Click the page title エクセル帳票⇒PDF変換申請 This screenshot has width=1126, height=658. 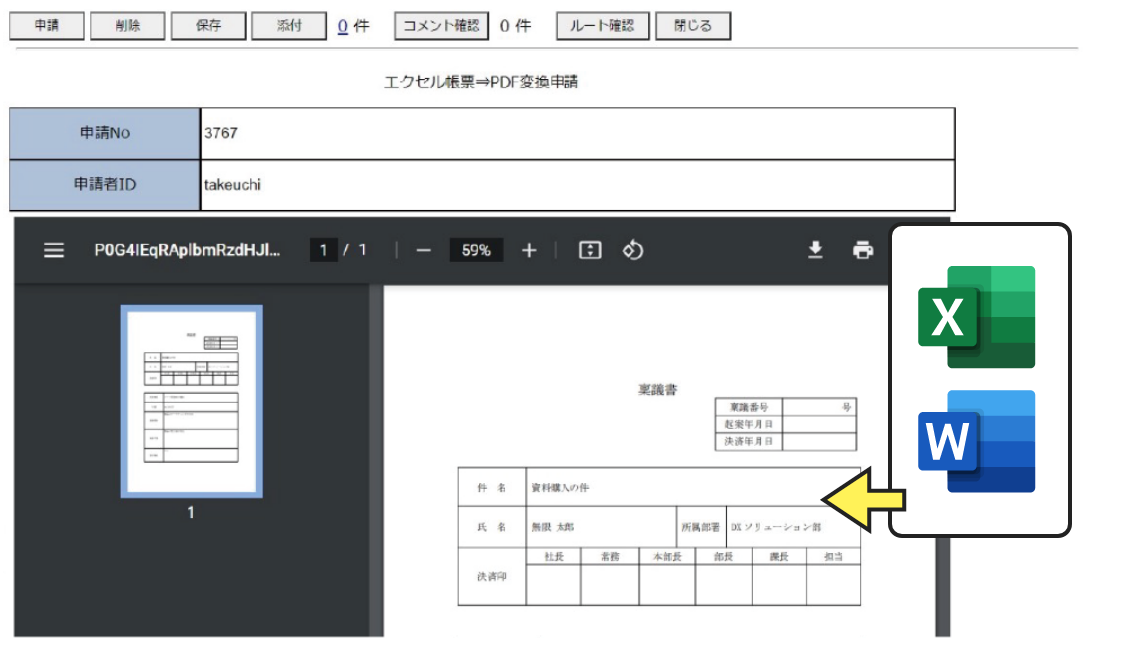click(481, 82)
